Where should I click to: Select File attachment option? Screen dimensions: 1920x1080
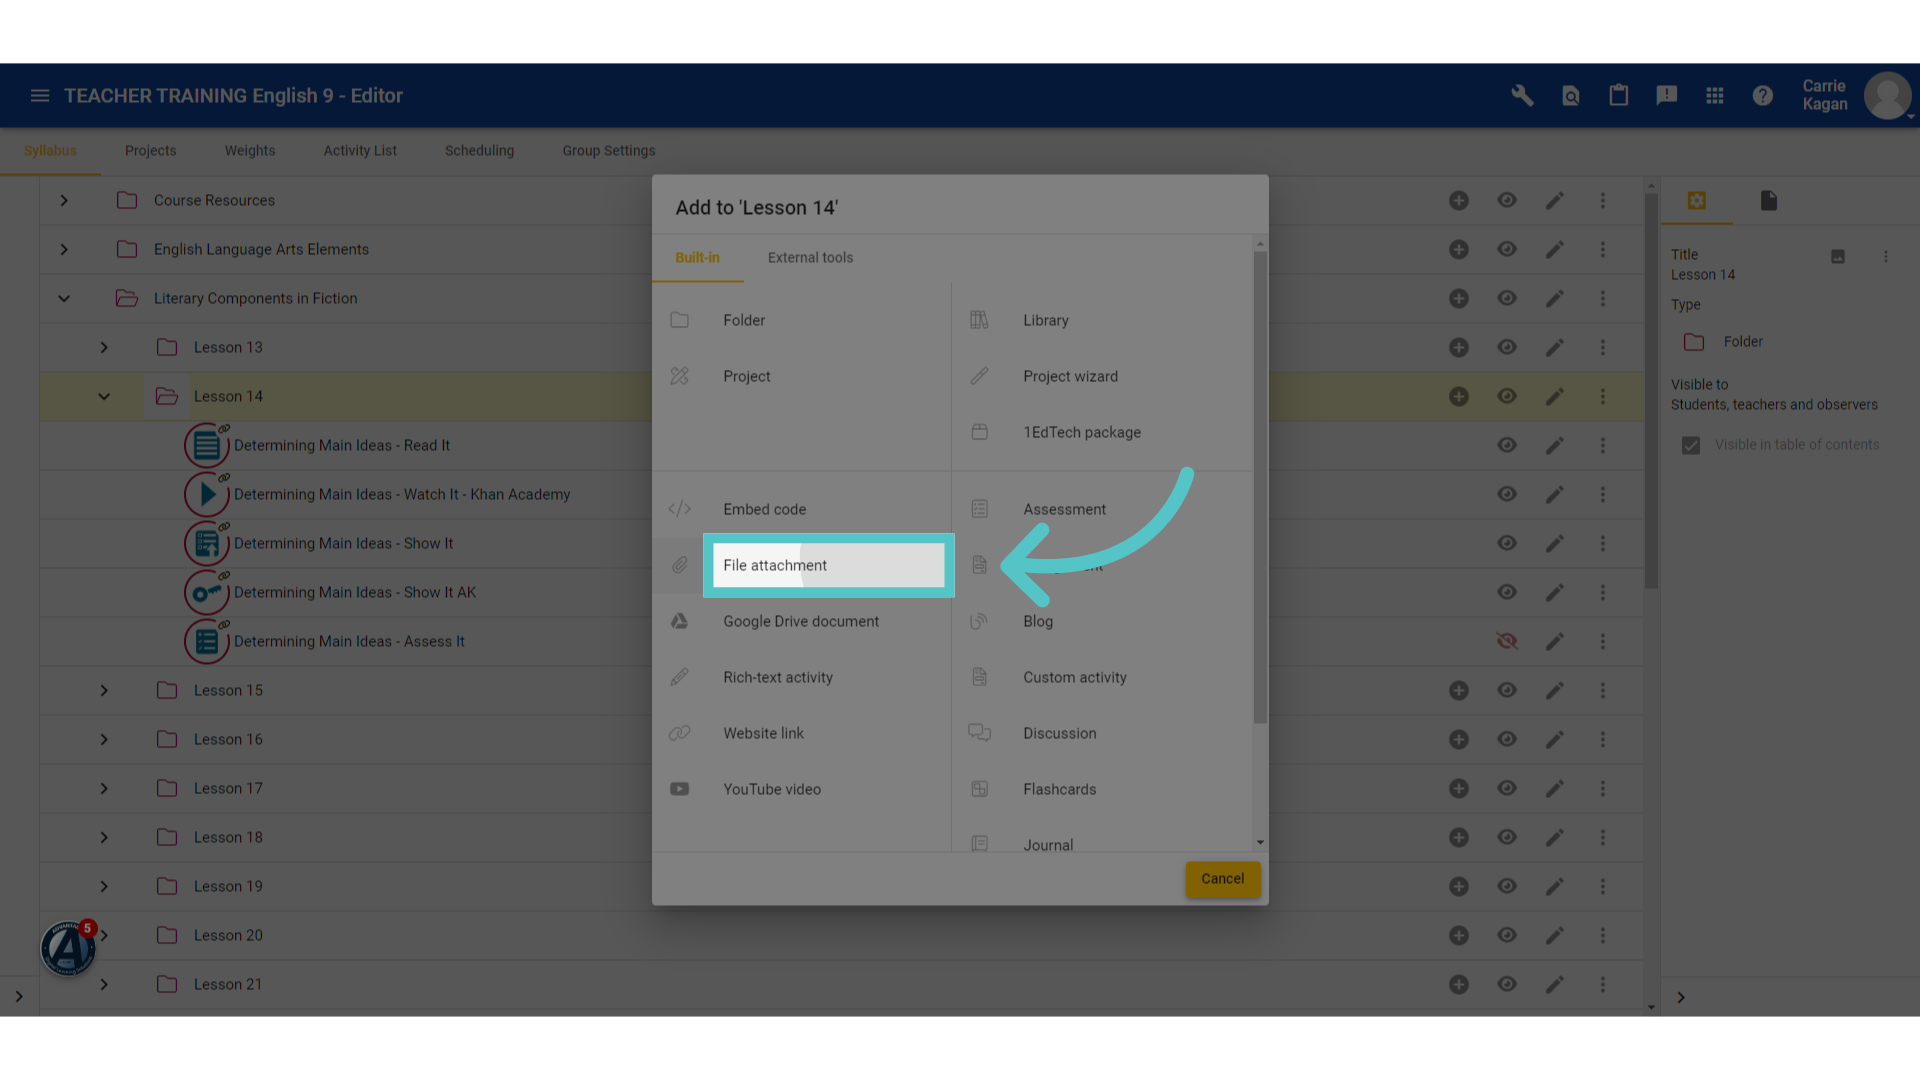click(828, 566)
